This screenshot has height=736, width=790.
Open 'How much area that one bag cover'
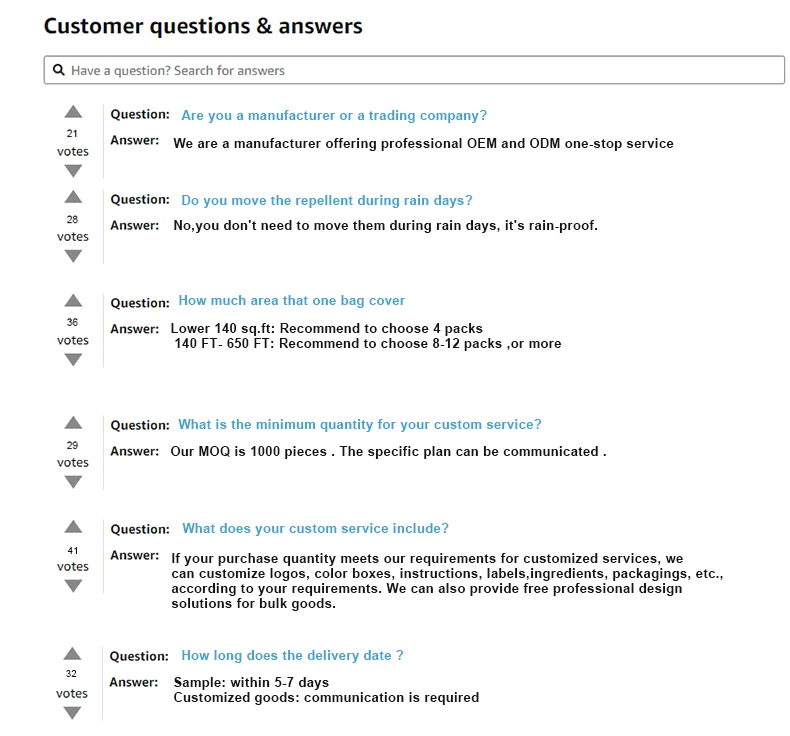(x=292, y=301)
